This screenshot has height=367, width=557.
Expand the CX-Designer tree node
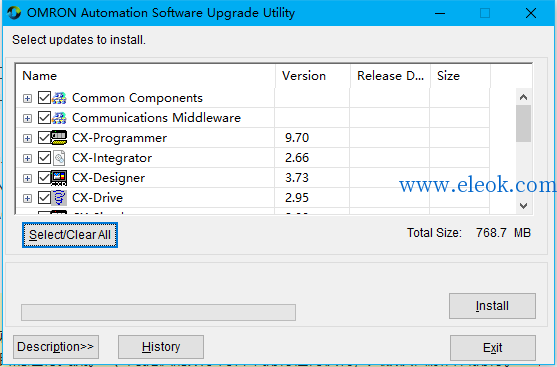pyautogui.click(x=27, y=178)
